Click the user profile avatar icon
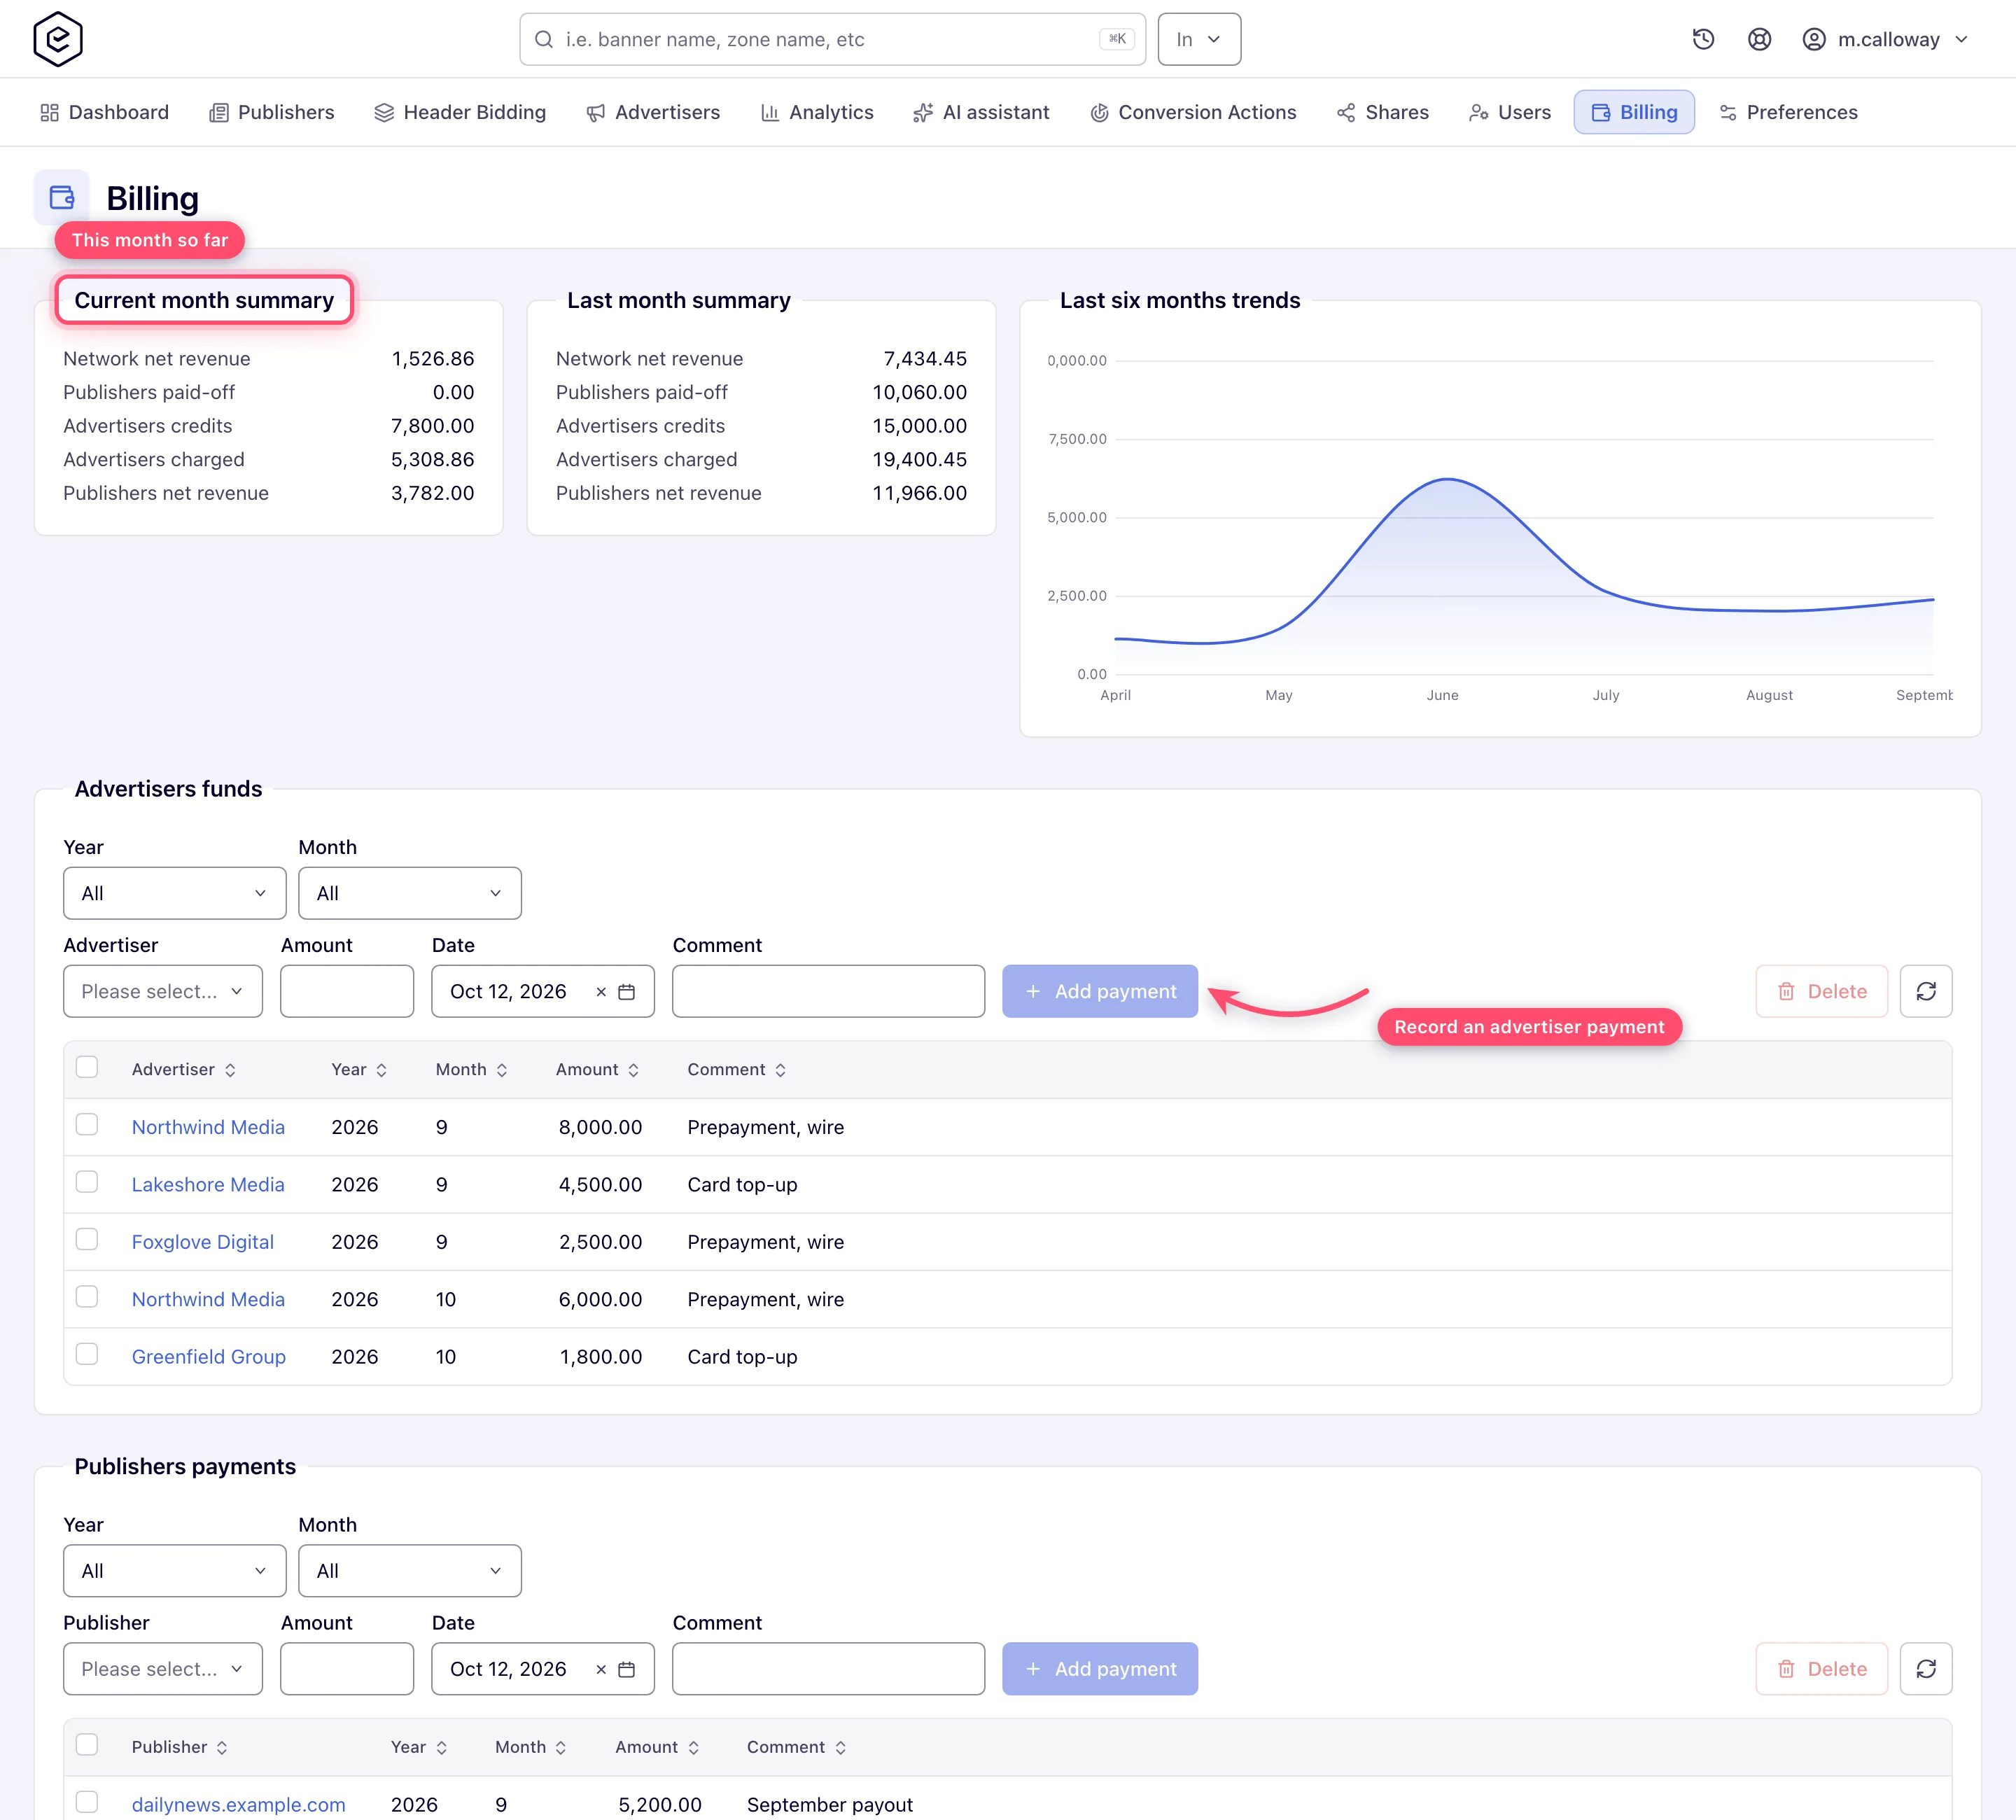This screenshot has width=2016, height=1820. coord(1814,39)
